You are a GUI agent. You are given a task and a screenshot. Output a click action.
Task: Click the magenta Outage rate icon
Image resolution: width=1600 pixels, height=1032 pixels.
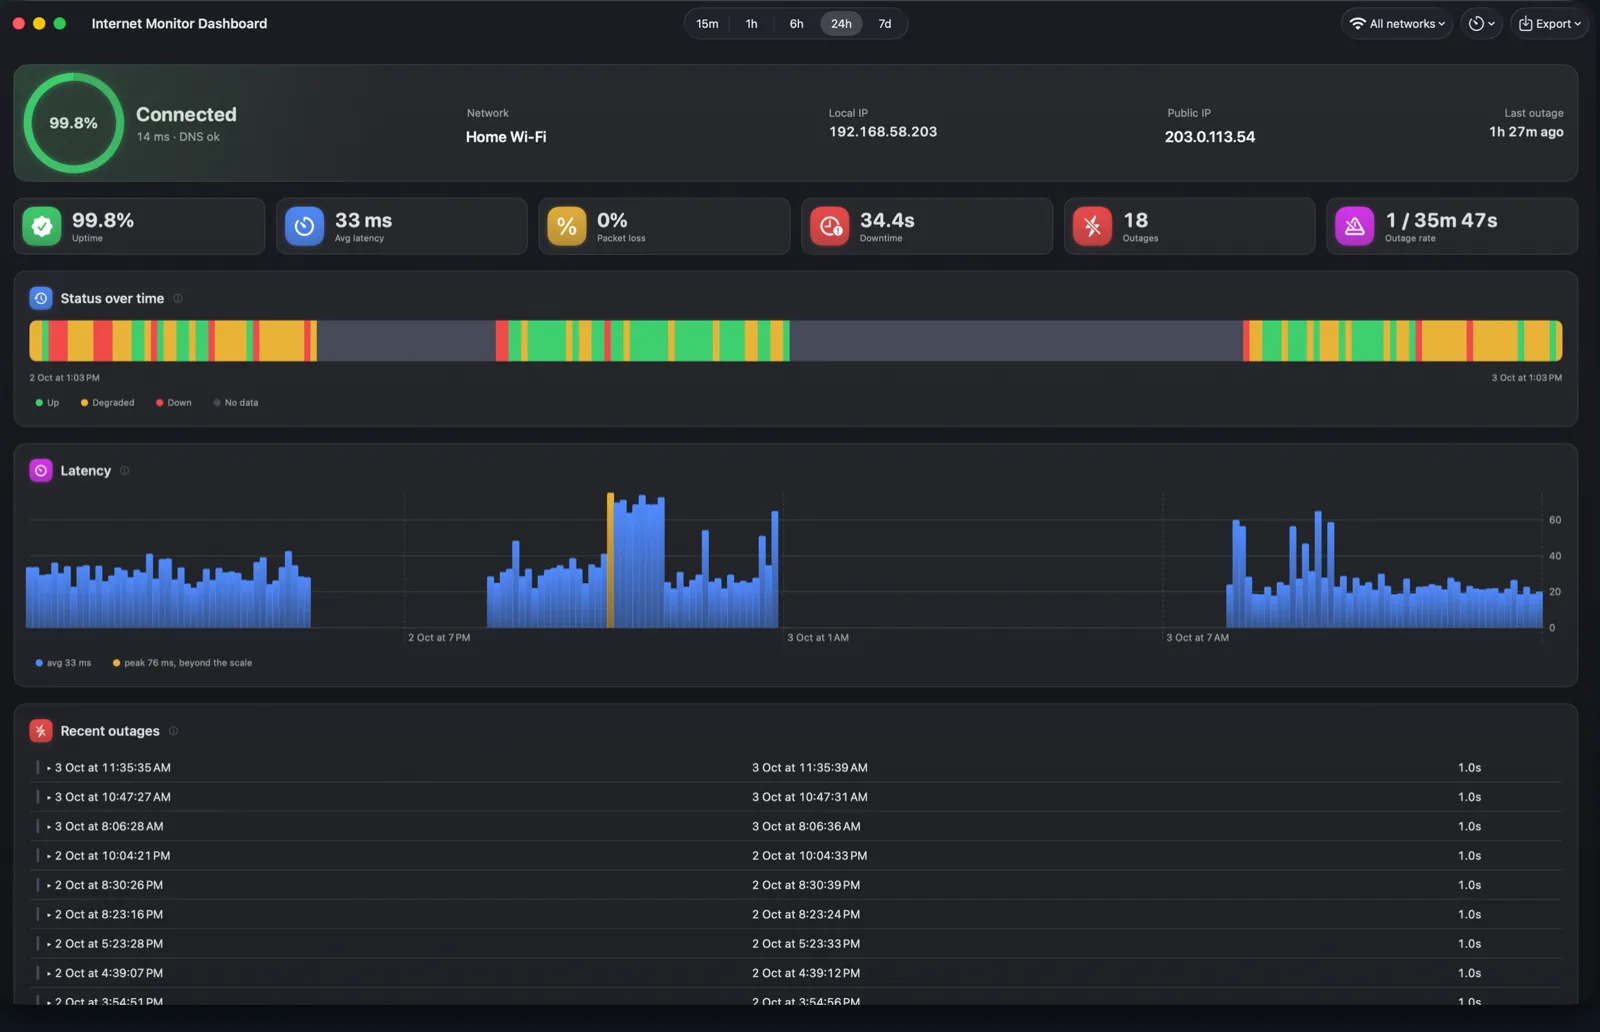pos(1354,226)
